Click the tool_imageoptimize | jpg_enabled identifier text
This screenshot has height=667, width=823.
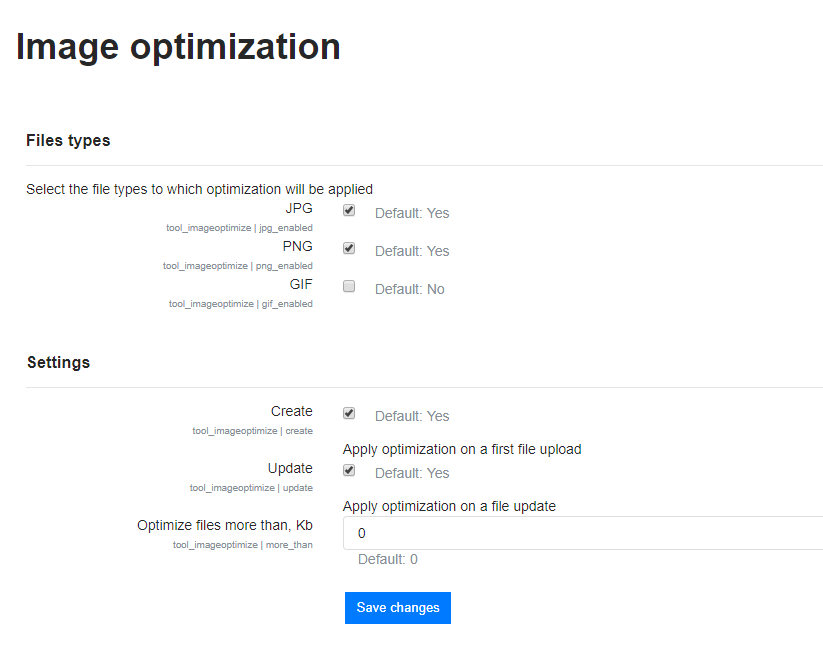(239, 228)
